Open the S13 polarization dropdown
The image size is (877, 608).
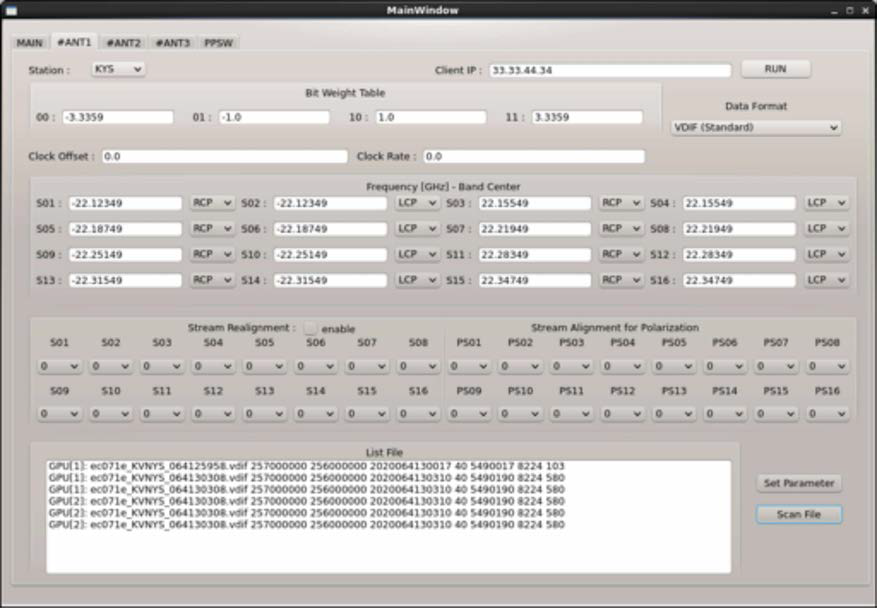[x=212, y=280]
